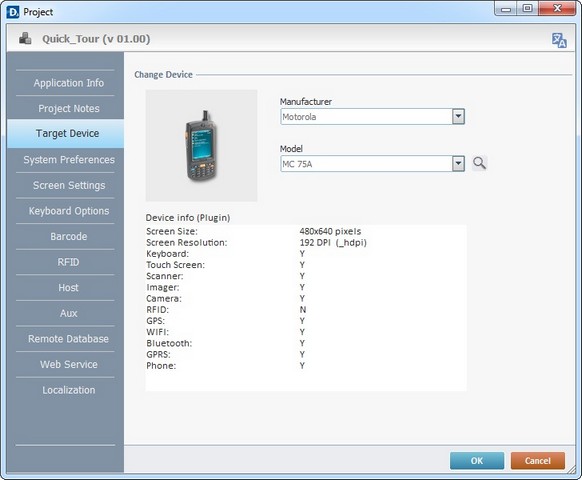Select System Preferences in sidebar

click(x=69, y=160)
